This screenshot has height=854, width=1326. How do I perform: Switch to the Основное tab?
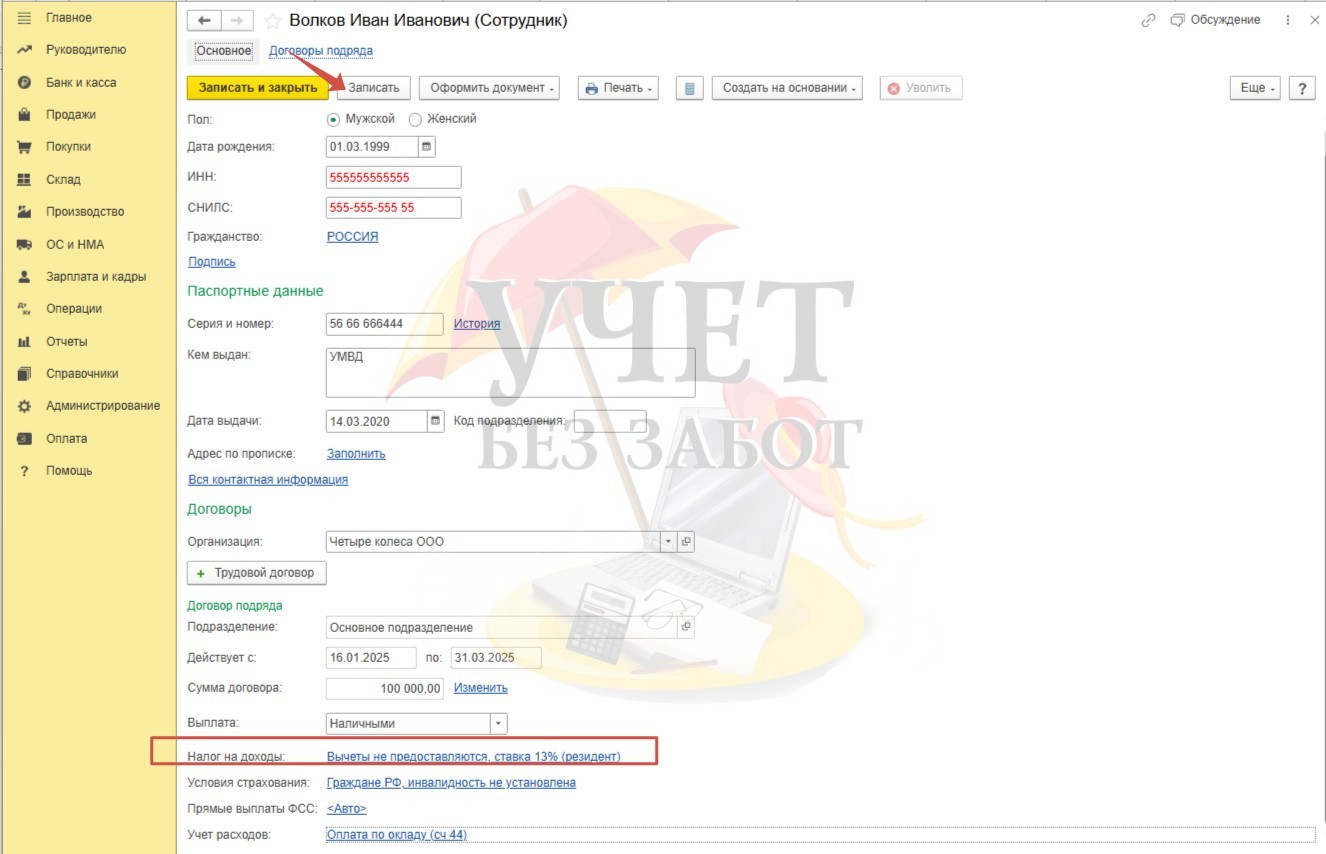tap(224, 50)
